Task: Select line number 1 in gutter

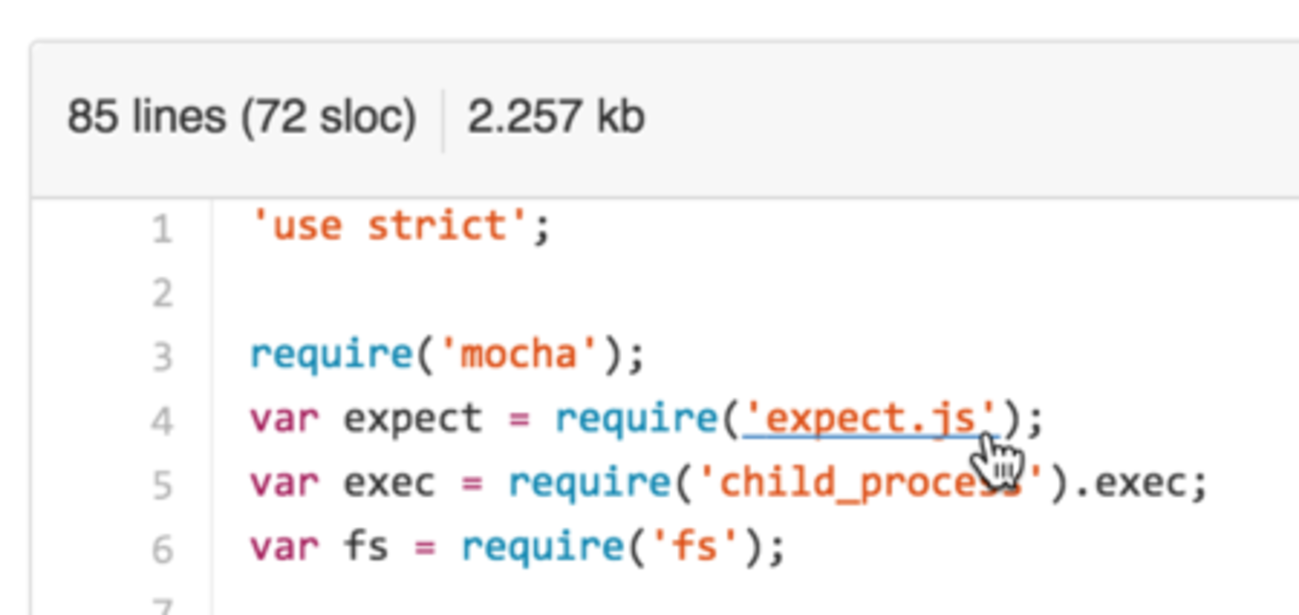Action: (x=161, y=230)
